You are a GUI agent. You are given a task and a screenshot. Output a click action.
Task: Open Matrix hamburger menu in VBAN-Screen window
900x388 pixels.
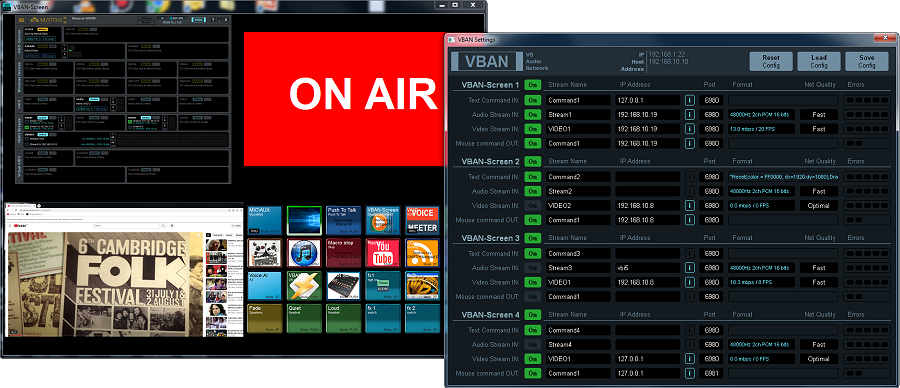click(21, 20)
